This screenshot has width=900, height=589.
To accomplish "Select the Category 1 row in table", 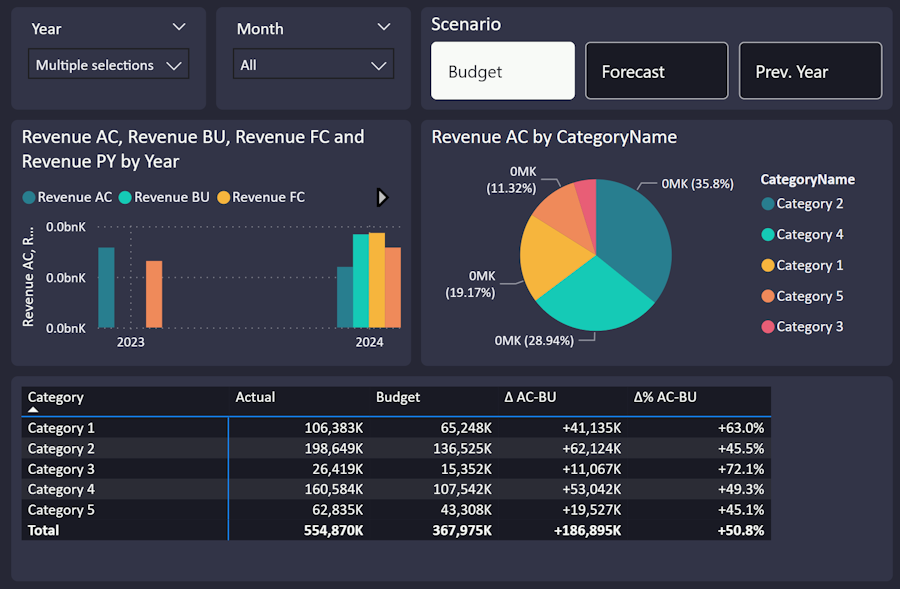I will click(61, 428).
